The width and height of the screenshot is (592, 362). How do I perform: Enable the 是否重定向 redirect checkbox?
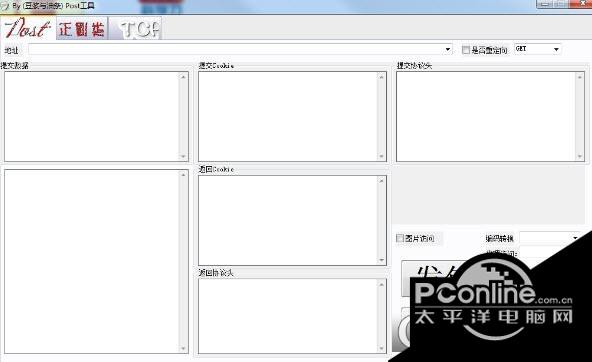pos(466,50)
